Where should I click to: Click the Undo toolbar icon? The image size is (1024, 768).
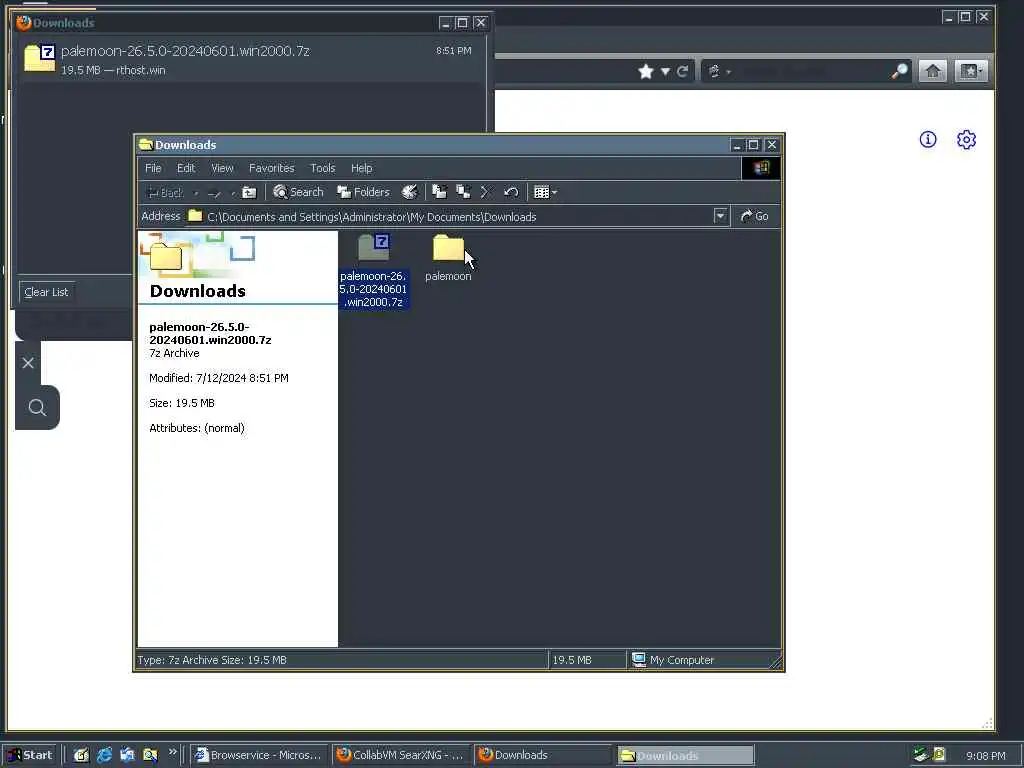click(x=511, y=192)
